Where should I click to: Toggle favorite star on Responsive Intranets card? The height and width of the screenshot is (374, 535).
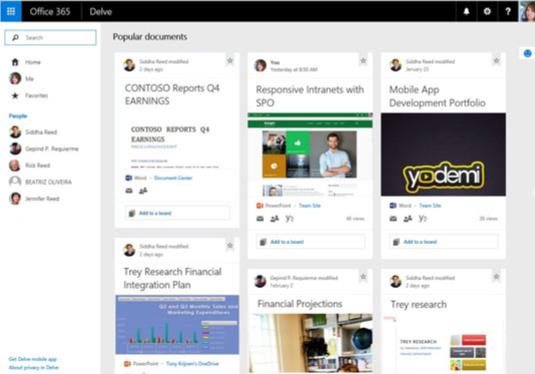(x=363, y=61)
